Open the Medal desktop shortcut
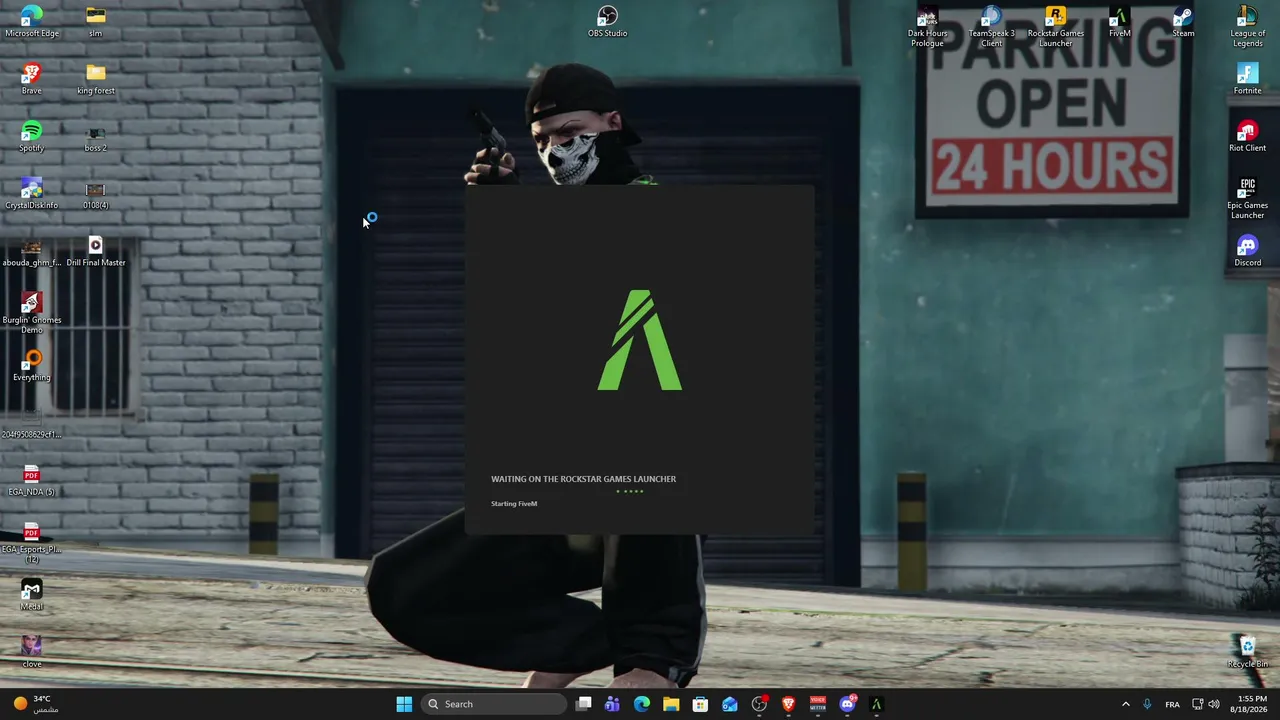 [x=32, y=596]
